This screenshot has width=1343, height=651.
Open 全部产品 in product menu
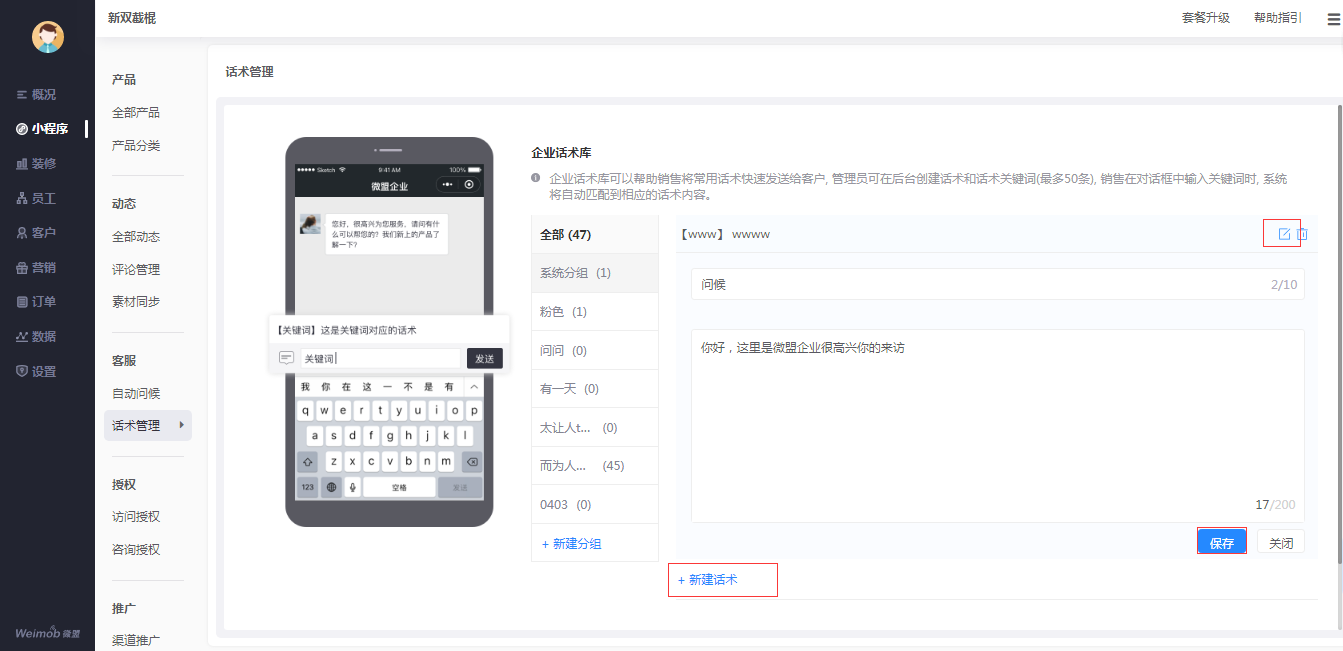[x=136, y=113]
